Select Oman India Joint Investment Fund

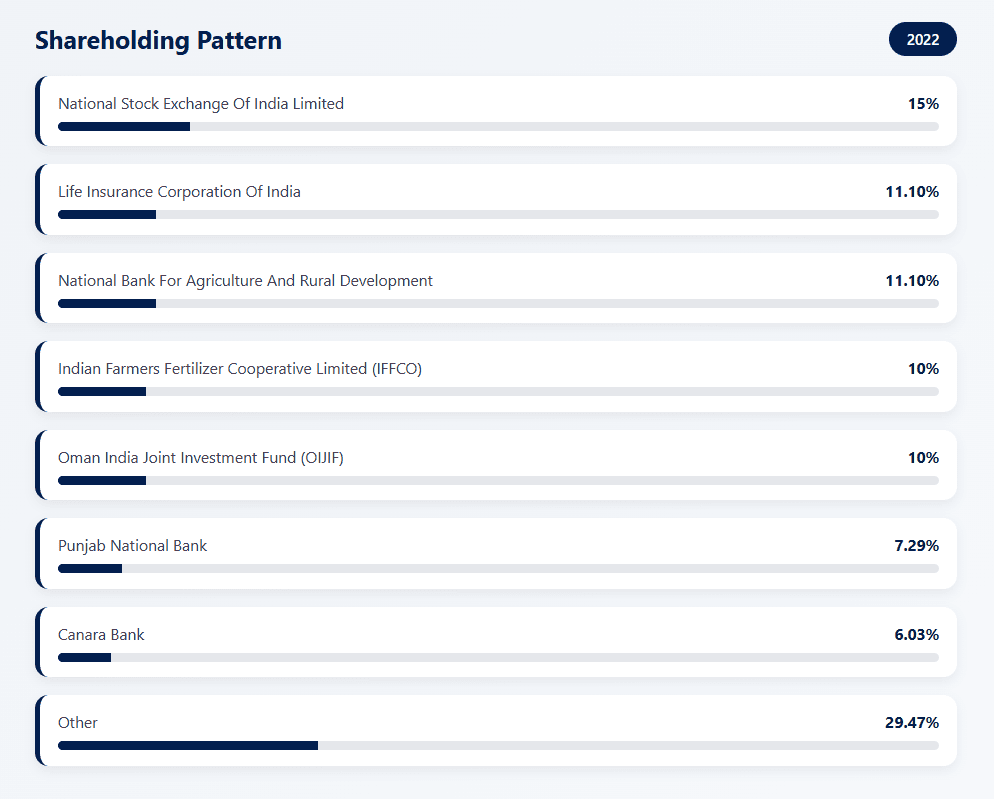(x=201, y=458)
